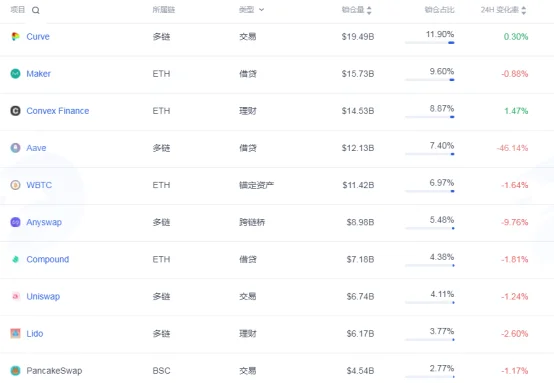554x383 pixels.
Task: Click the Aave project logo icon
Action: tap(15, 148)
